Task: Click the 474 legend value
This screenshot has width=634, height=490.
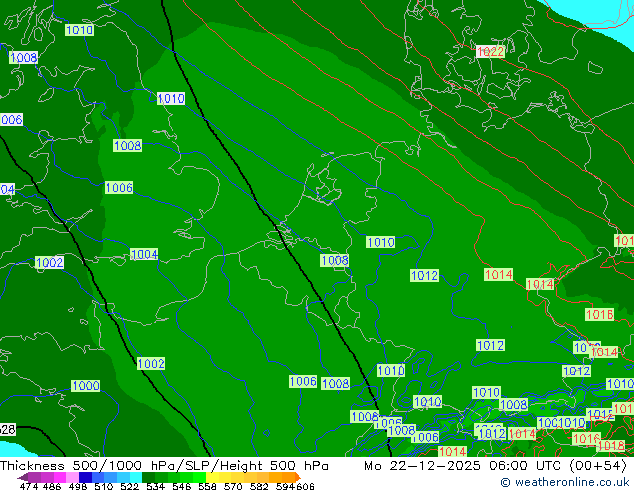Action: 29,486
